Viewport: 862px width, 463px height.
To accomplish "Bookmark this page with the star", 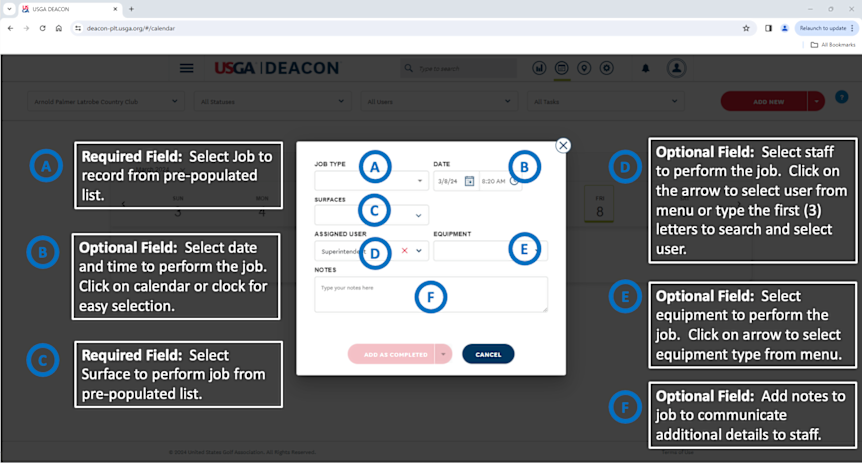I will click(x=746, y=28).
